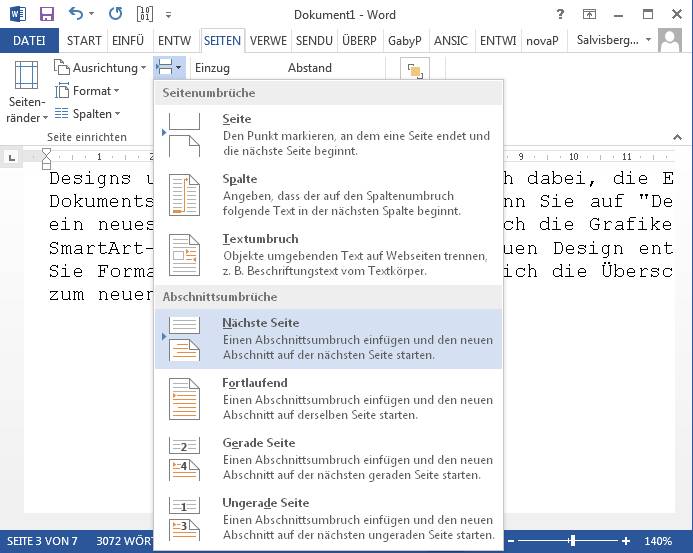Insert a Spalte column break
693x553 pixels.
(328, 195)
